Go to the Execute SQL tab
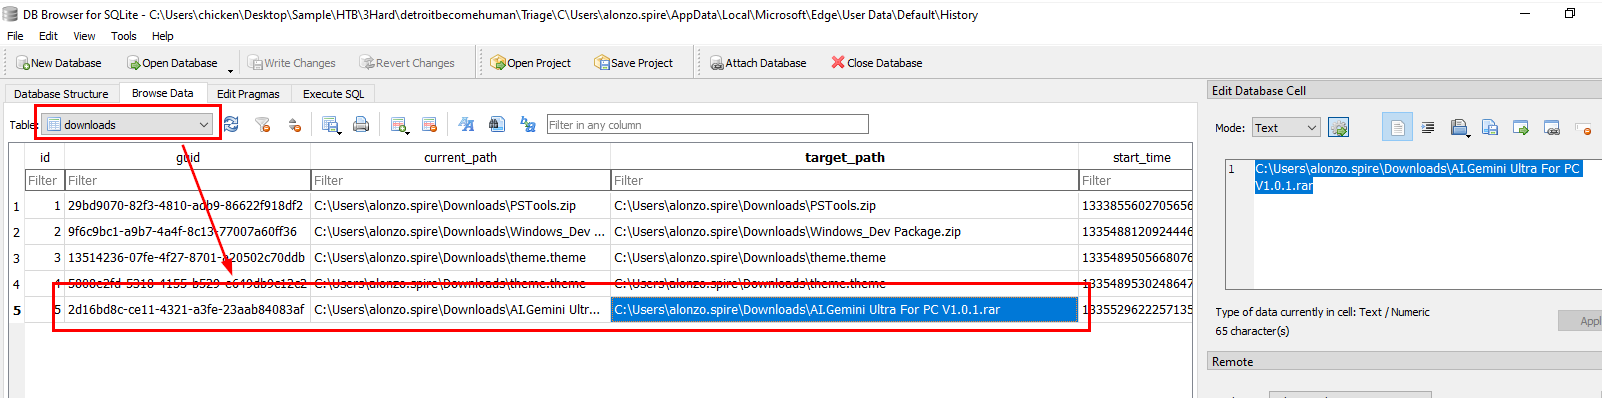1602x398 pixels. [x=333, y=94]
